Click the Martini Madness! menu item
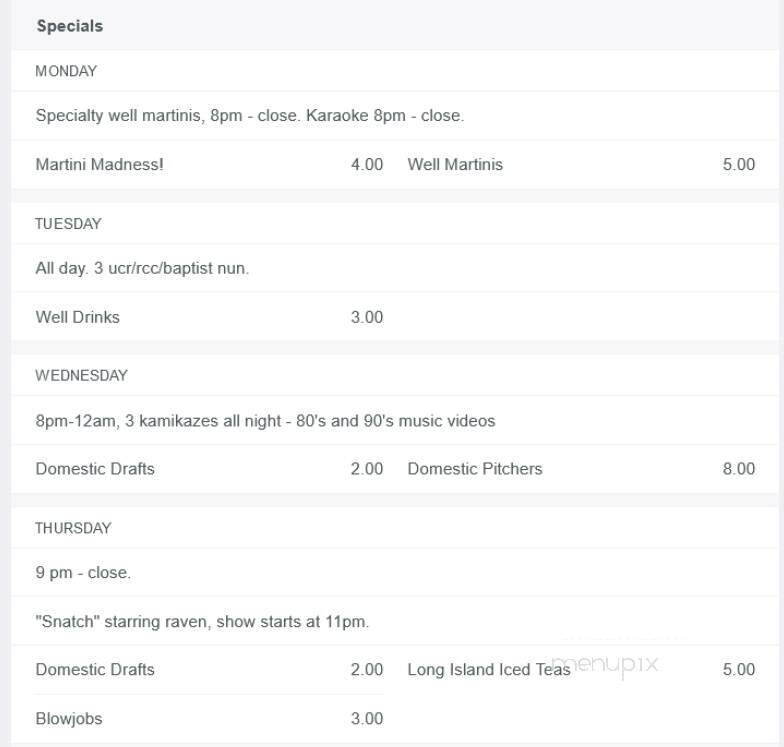Image resolution: width=784 pixels, height=747 pixels. 100,164
